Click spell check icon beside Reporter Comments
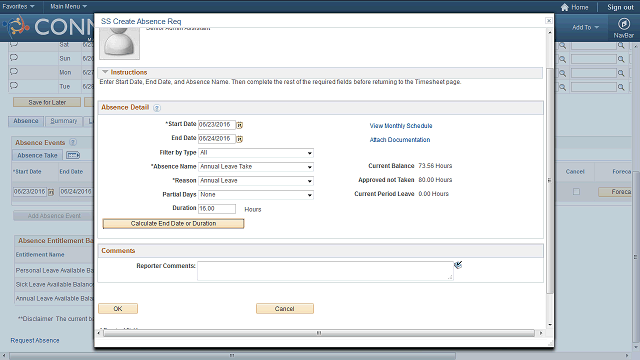 458,265
